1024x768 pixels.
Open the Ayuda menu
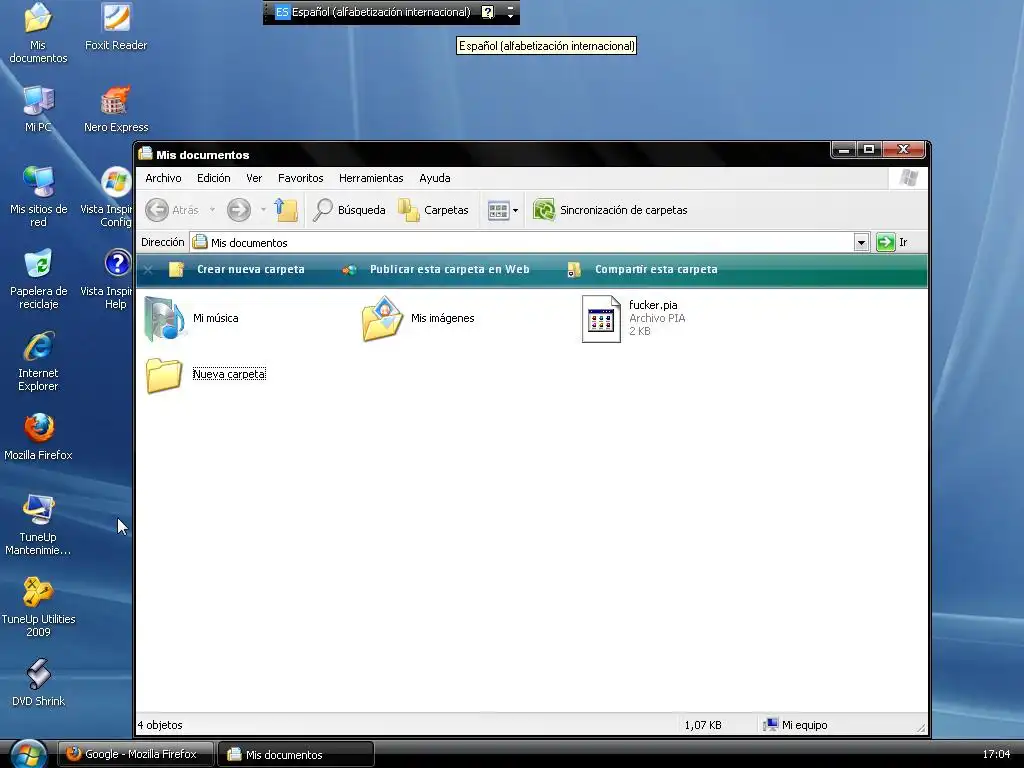(434, 178)
